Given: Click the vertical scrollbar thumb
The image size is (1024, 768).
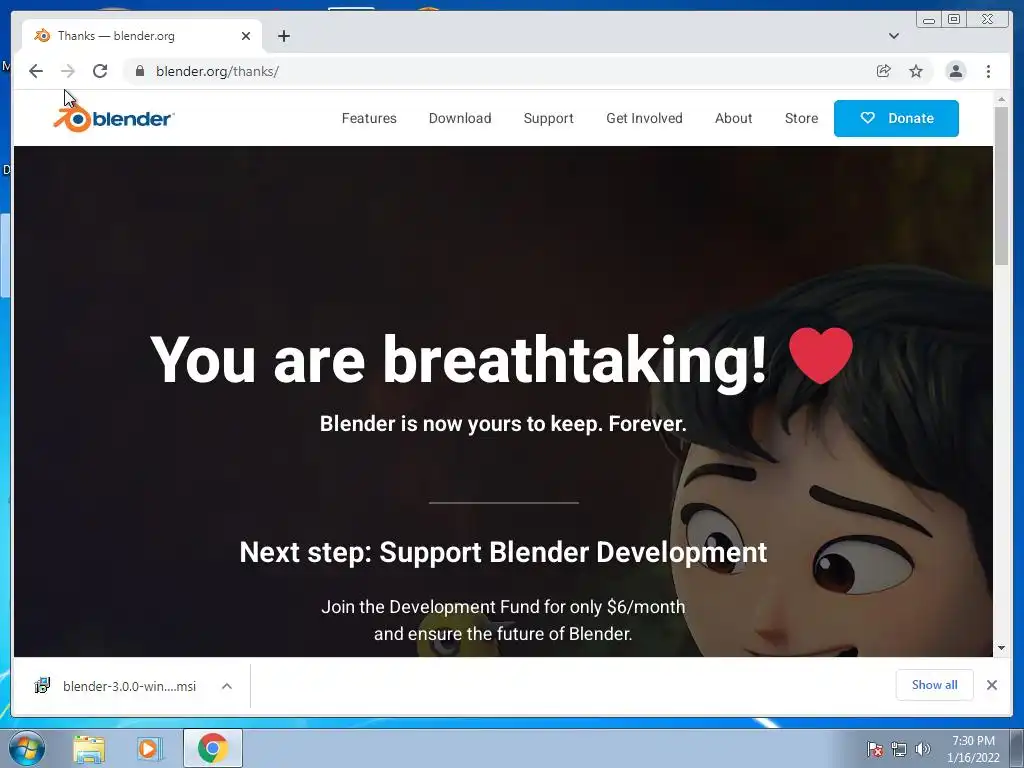Looking at the screenshot, I should tap(1001, 185).
